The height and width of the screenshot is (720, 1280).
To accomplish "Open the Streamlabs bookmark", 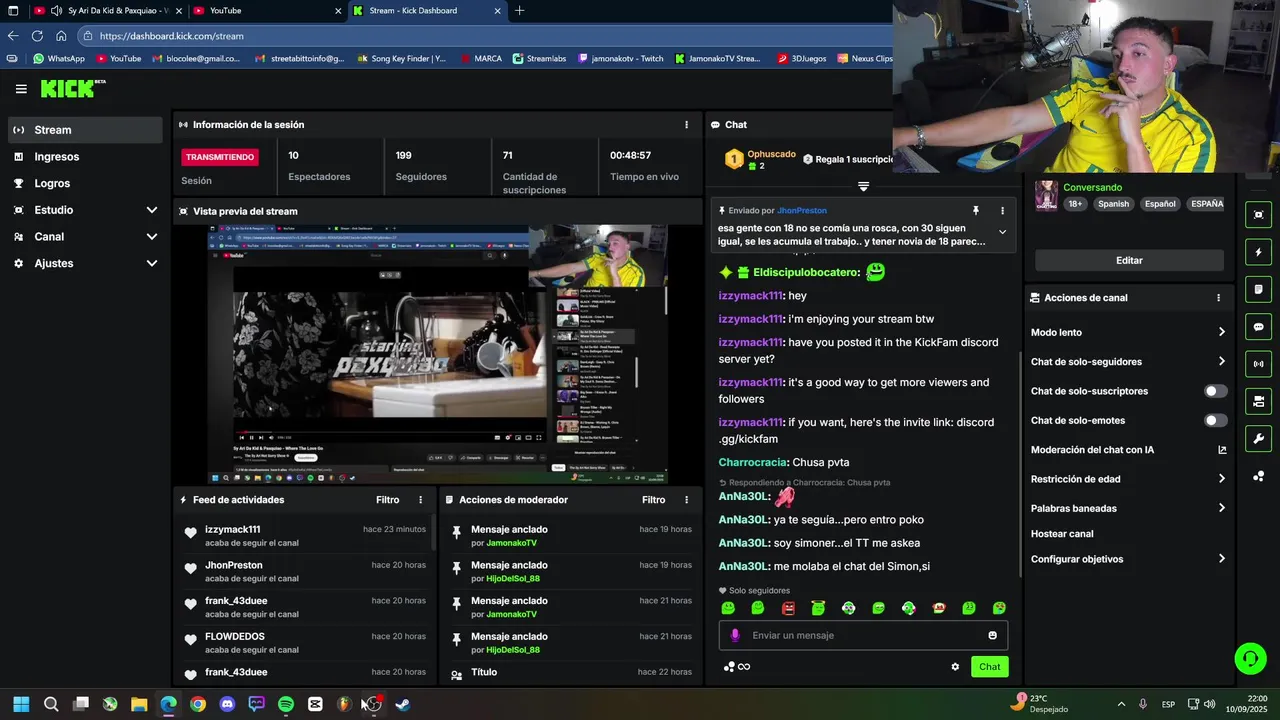I will tap(540, 59).
